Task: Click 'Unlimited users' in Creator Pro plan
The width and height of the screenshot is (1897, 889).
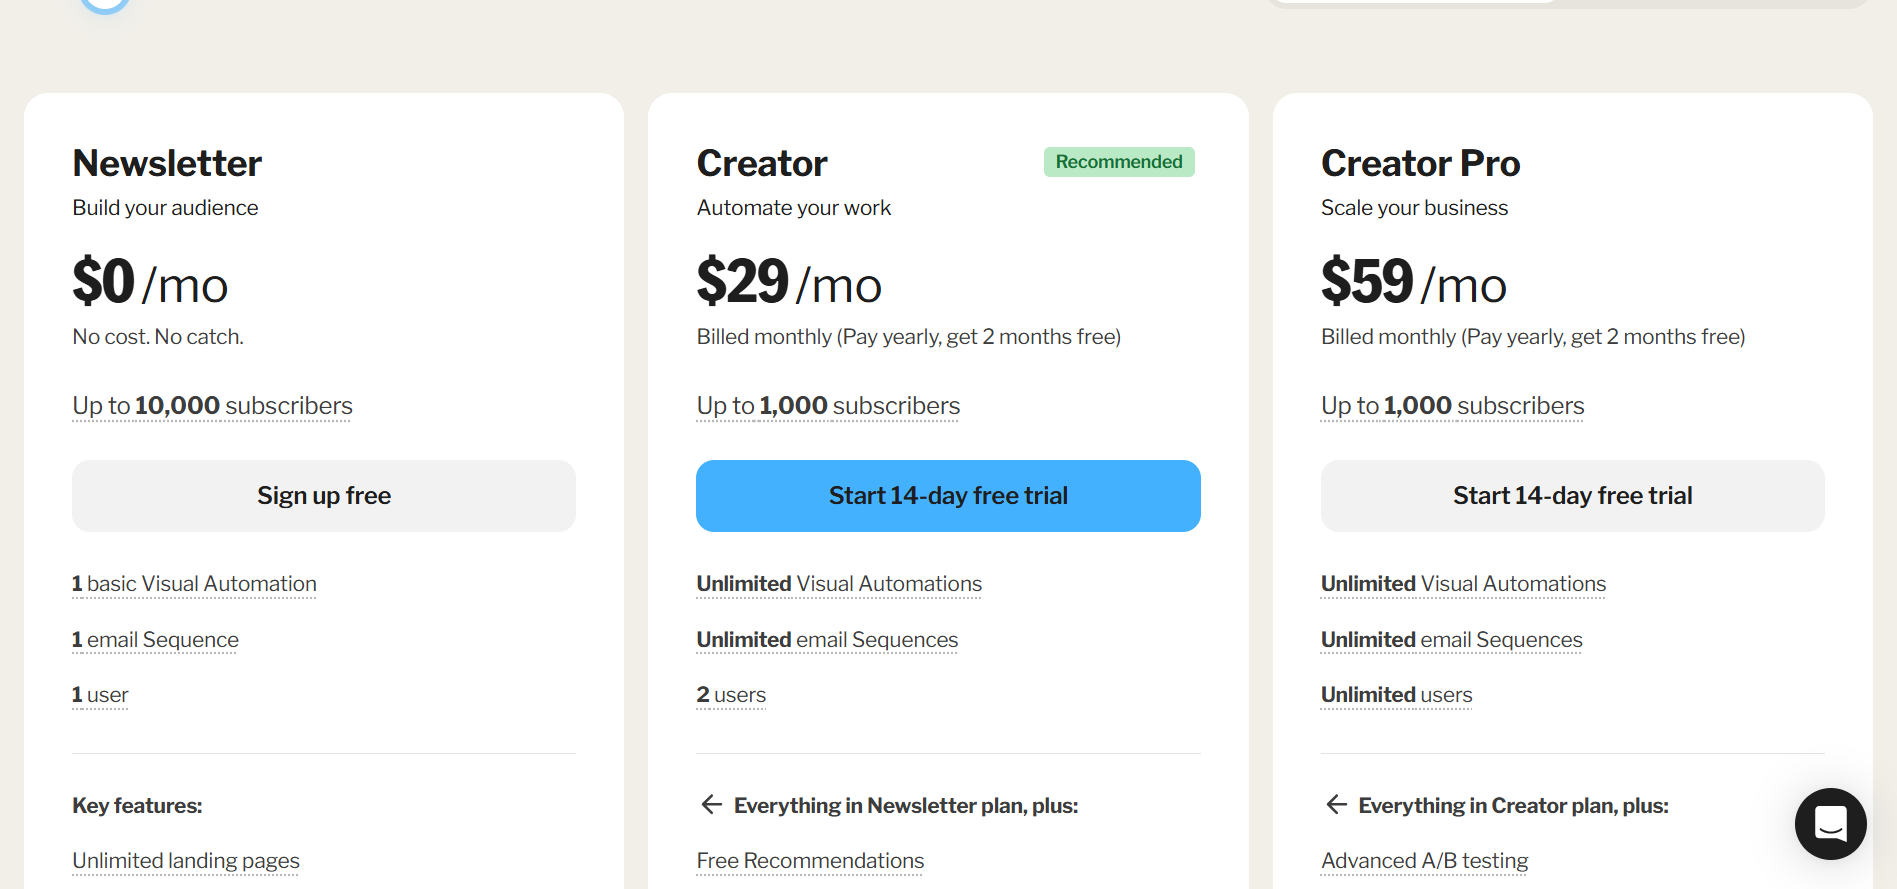Action: pyautogui.click(x=1396, y=695)
